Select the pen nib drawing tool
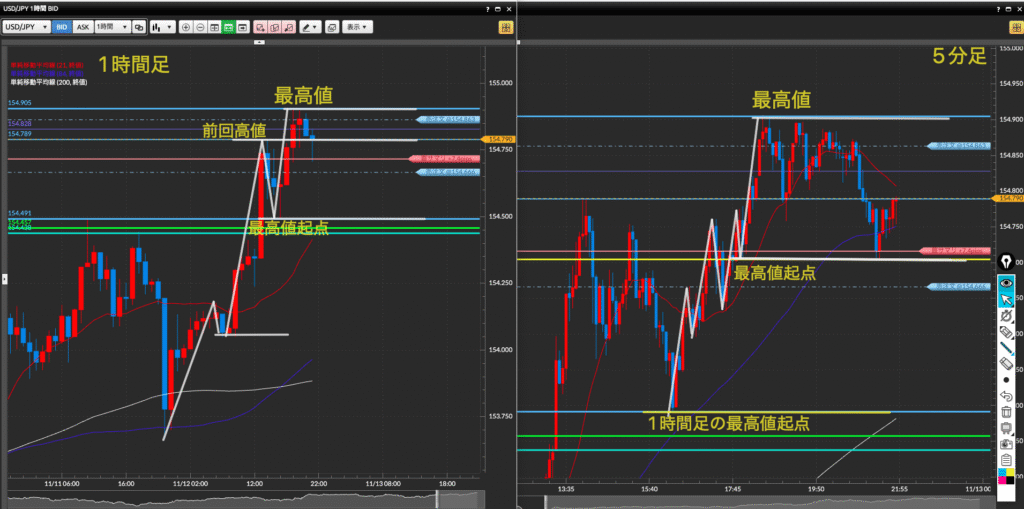 pos(1007,264)
